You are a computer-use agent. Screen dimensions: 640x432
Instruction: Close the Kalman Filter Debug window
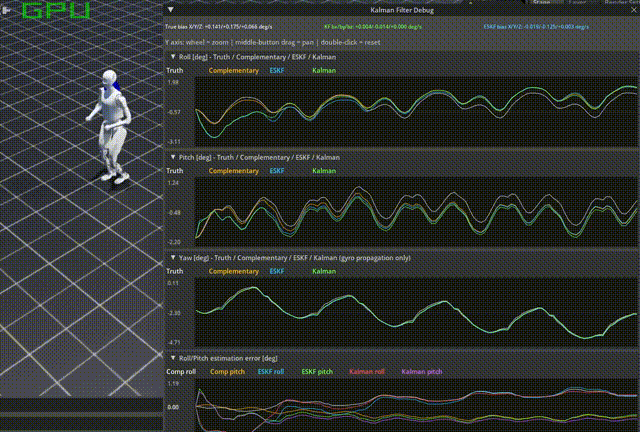(634, 10)
